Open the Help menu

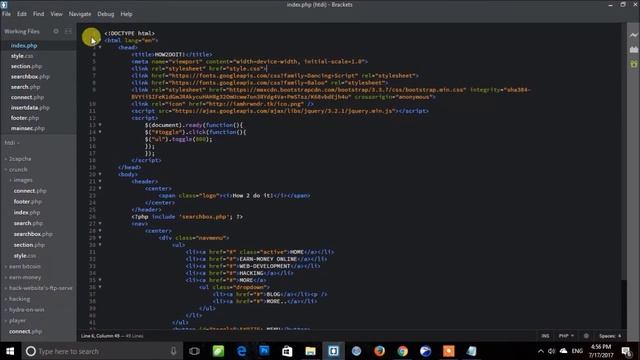click(x=126, y=14)
